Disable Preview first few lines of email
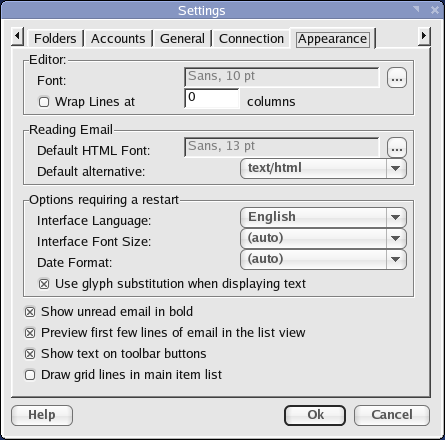 (30, 333)
